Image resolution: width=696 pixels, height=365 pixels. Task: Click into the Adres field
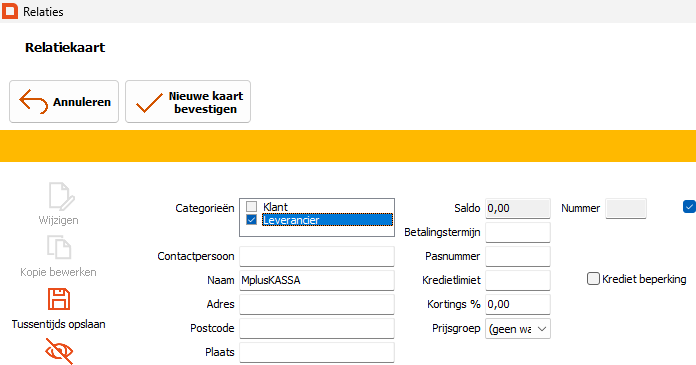point(317,304)
